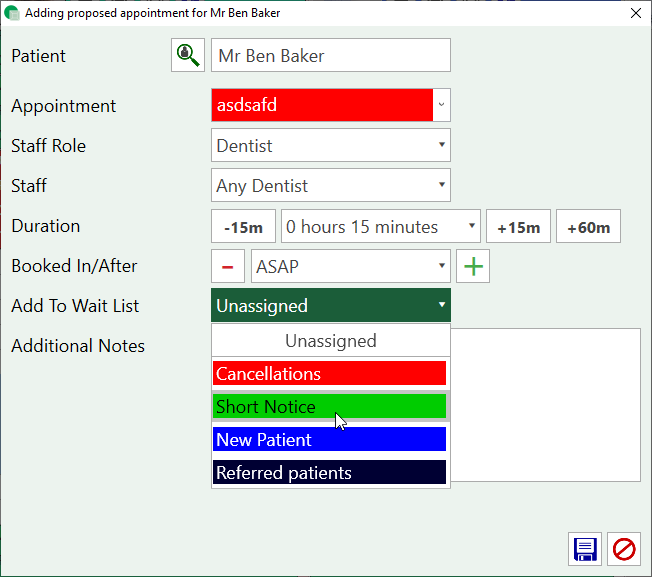Screen dimensions: 652x577
Task: Click the red minus Booked In/After icon
Action: (x=227, y=267)
